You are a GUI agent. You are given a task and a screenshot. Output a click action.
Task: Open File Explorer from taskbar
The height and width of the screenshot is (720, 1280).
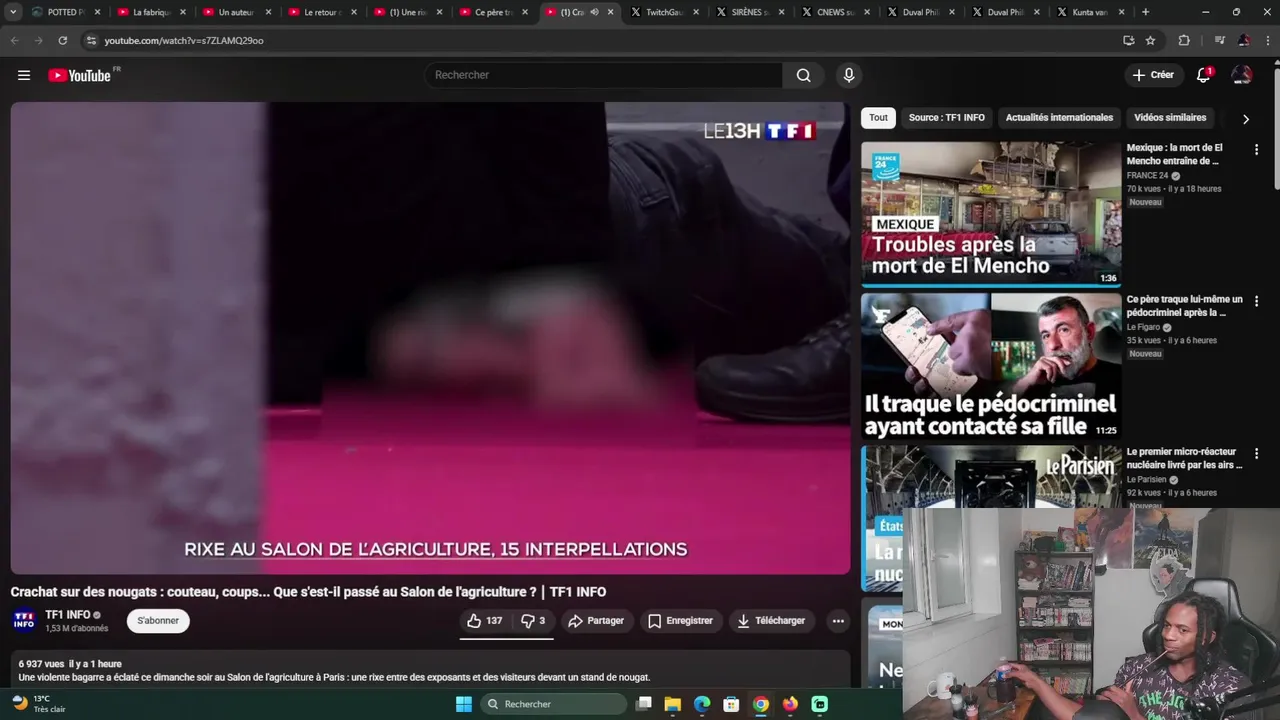(x=673, y=704)
